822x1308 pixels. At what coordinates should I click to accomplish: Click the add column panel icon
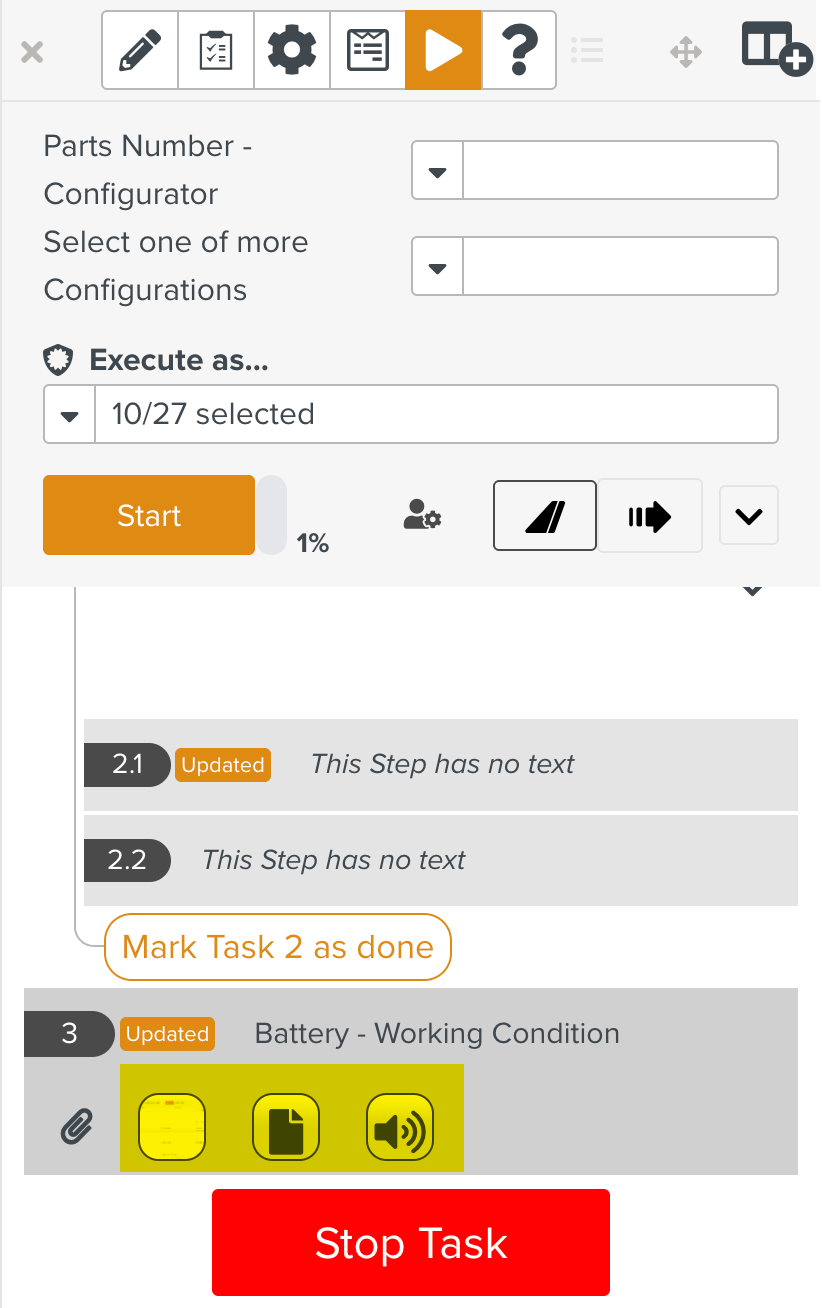775,48
